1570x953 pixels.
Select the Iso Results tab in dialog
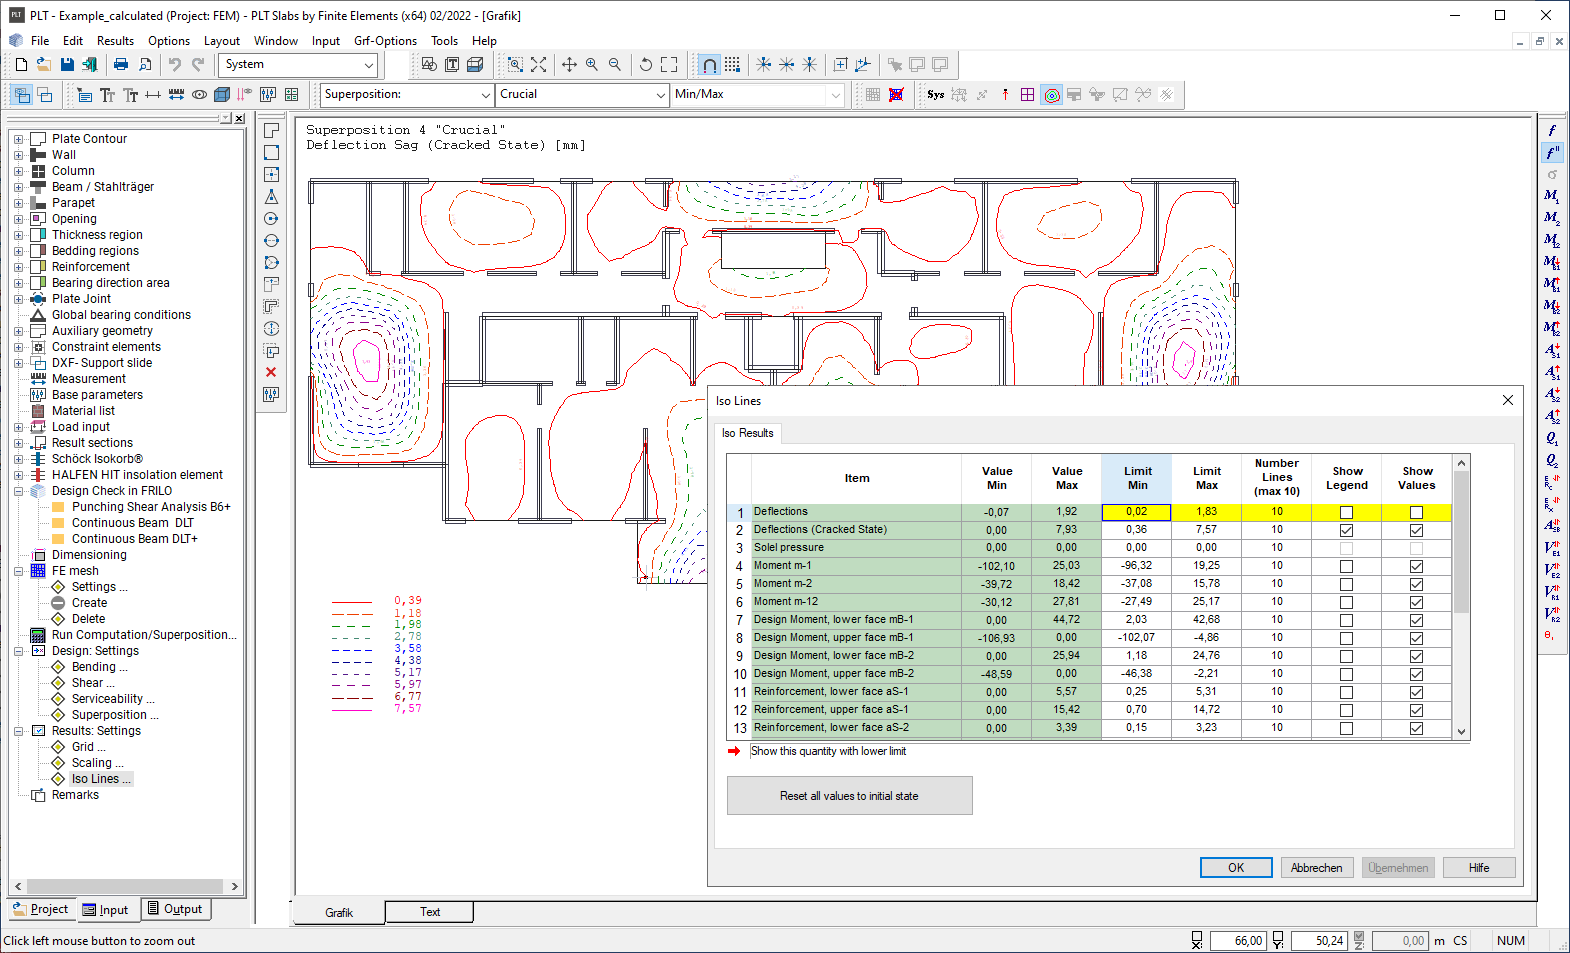click(x=748, y=433)
